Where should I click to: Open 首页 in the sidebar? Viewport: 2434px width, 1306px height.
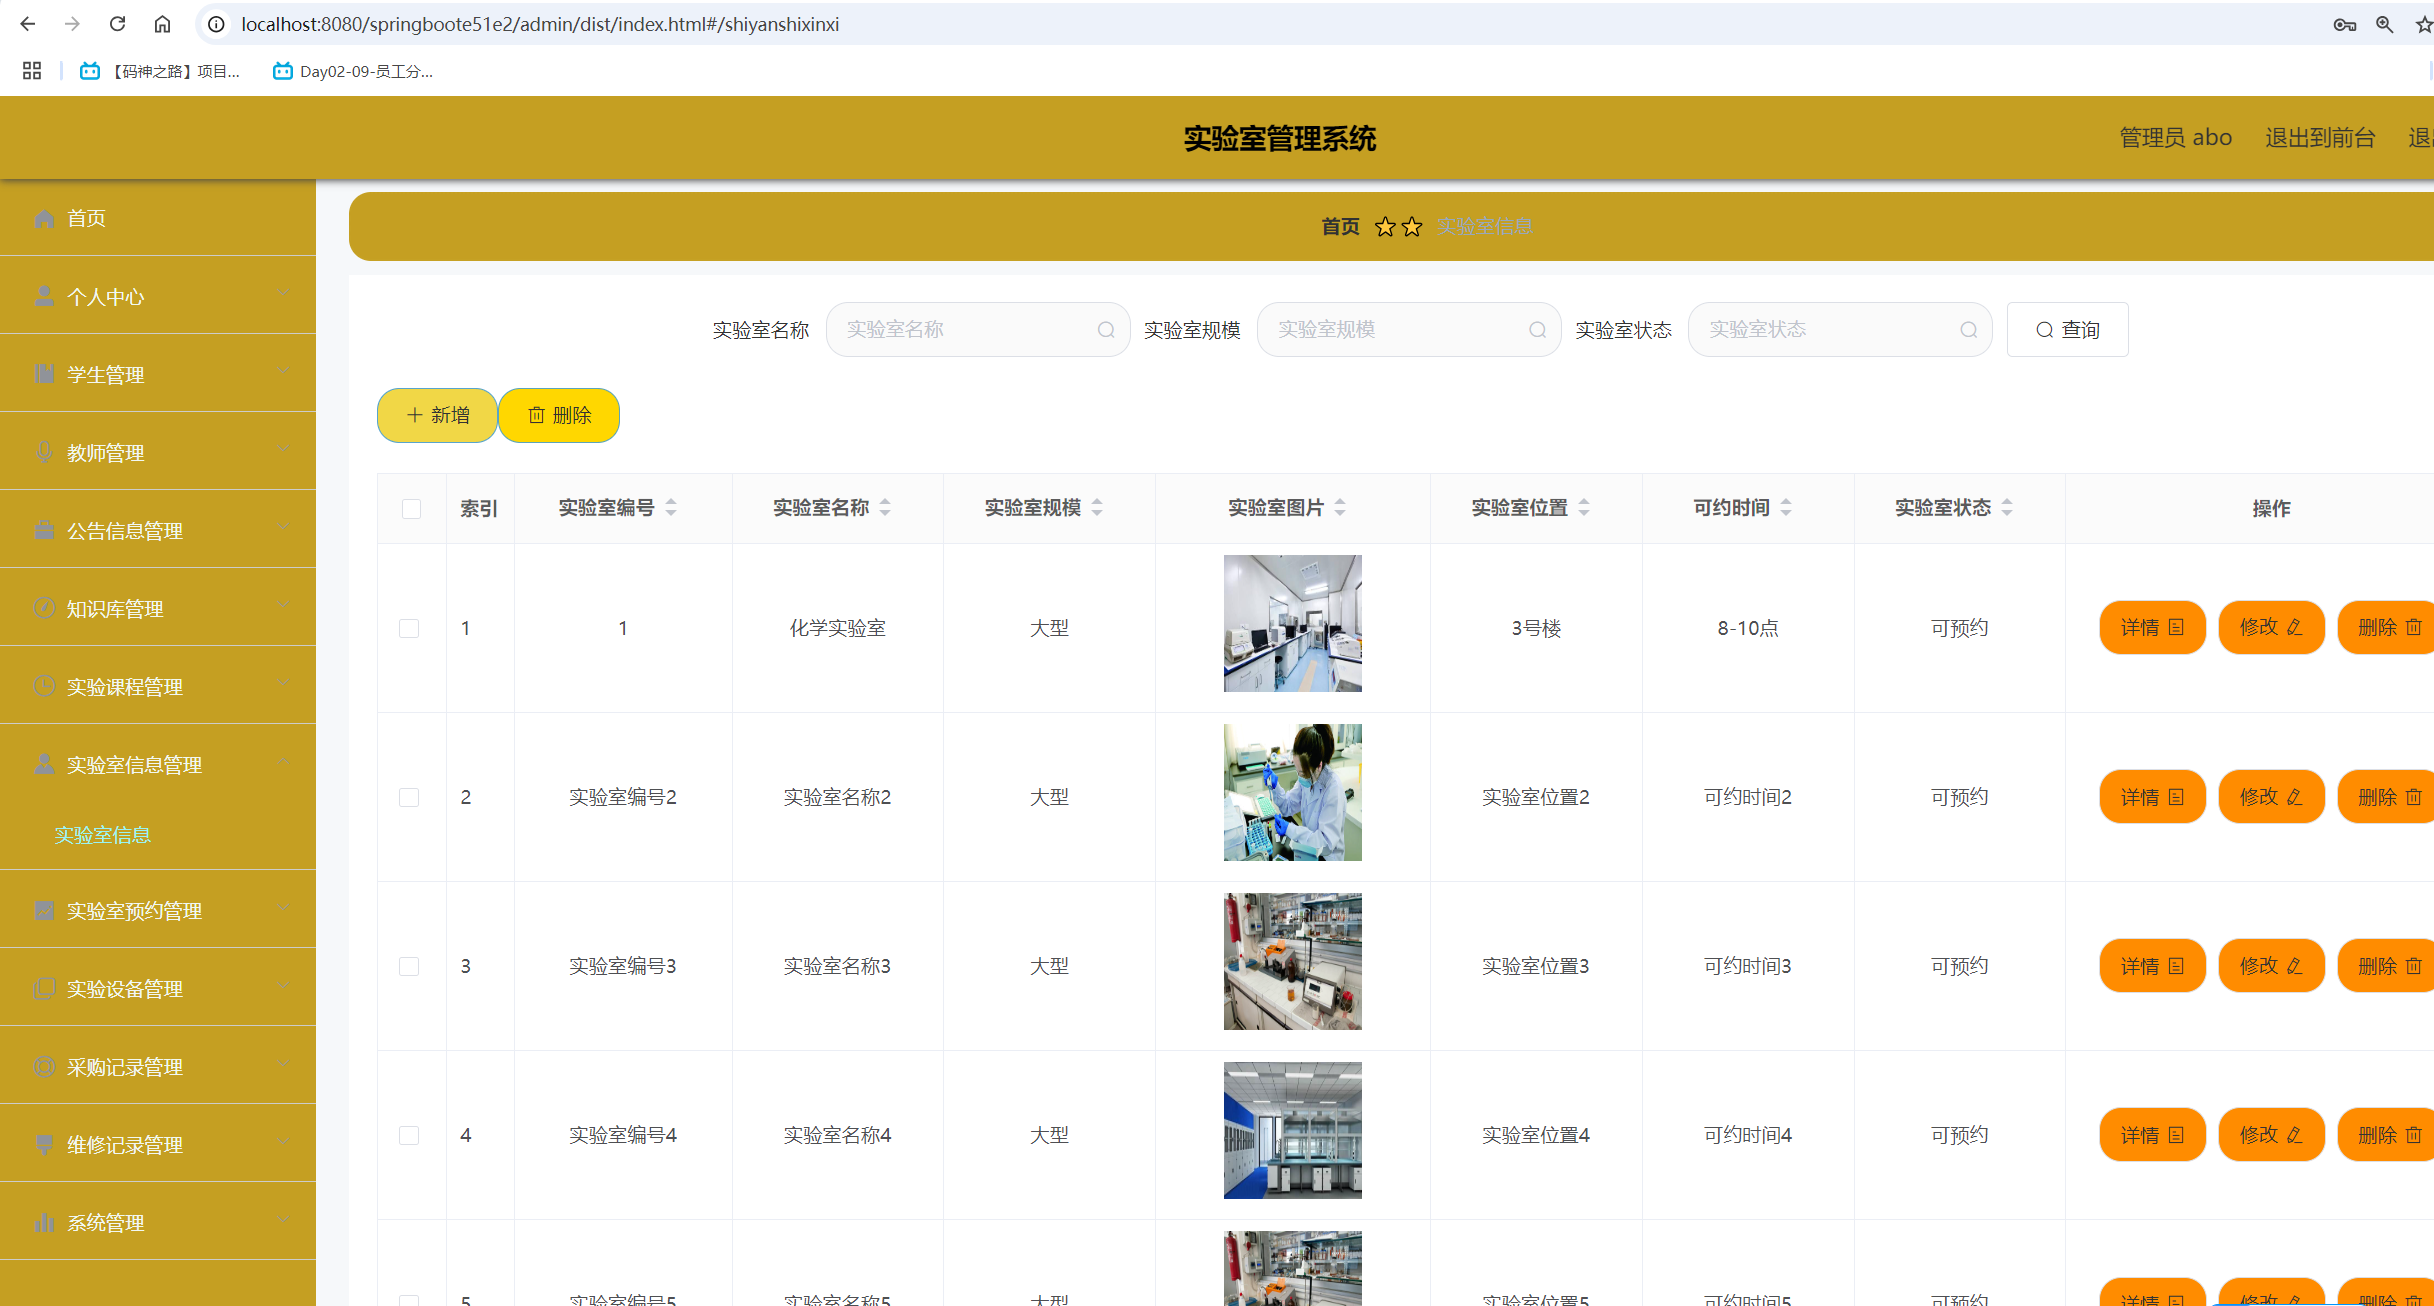click(86, 218)
